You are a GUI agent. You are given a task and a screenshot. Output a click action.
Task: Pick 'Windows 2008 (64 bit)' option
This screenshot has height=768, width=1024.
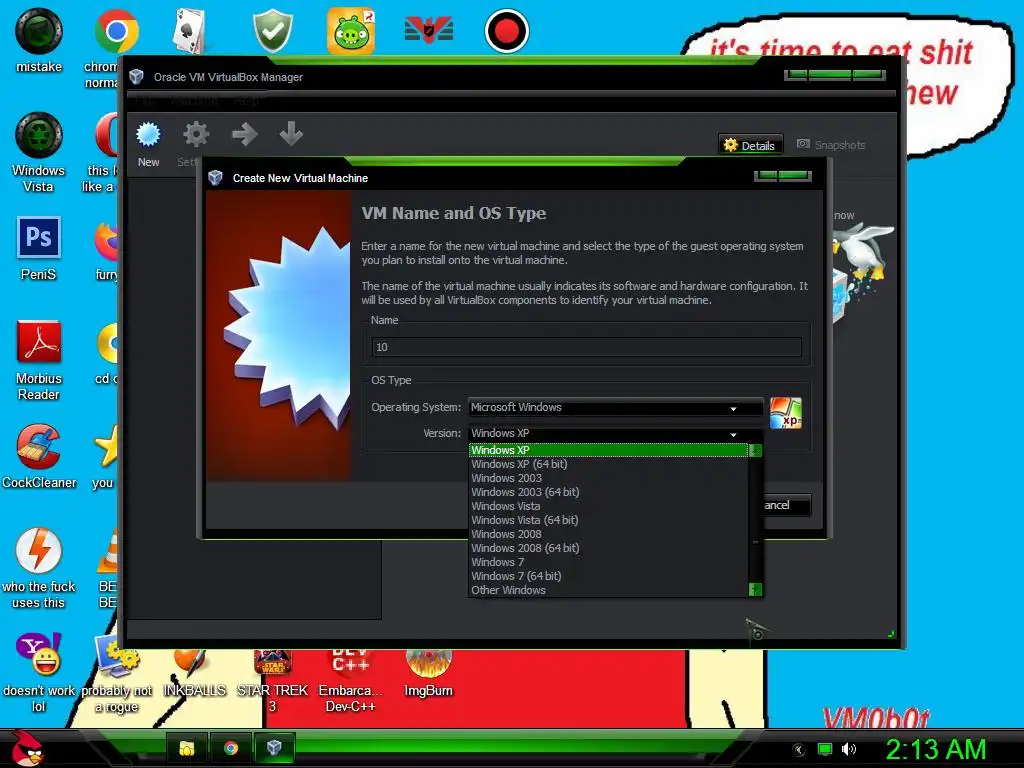(x=608, y=549)
